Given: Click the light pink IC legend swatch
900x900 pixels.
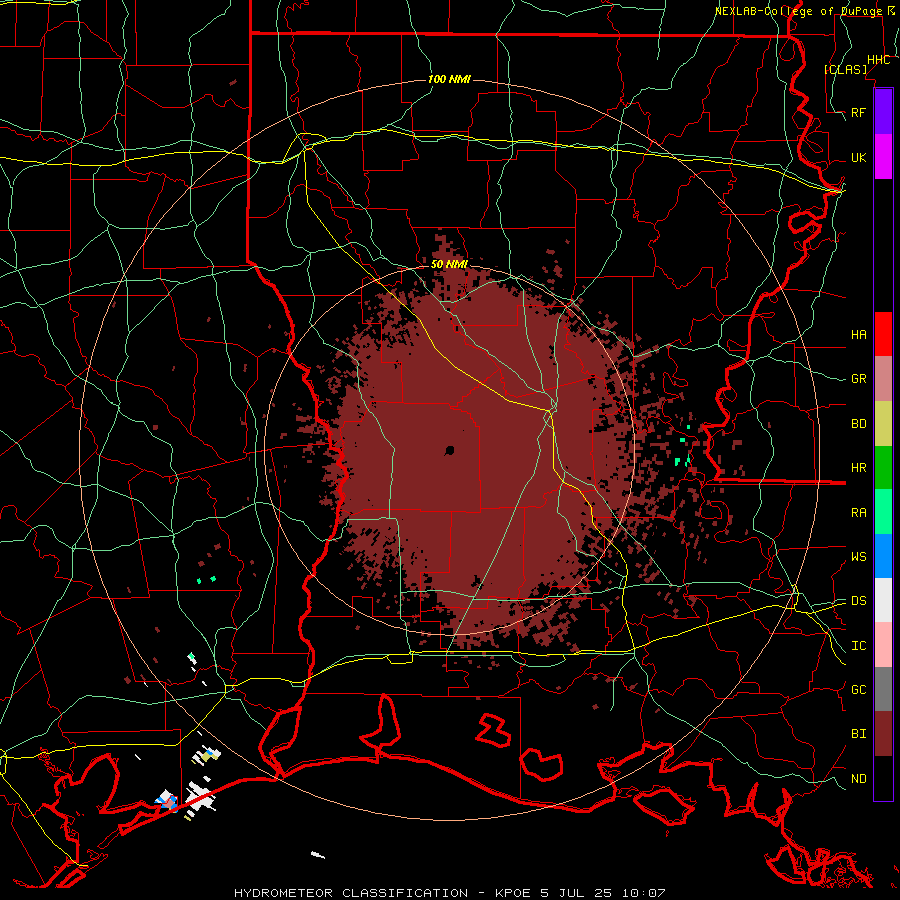Looking at the screenshot, I should [x=883, y=645].
